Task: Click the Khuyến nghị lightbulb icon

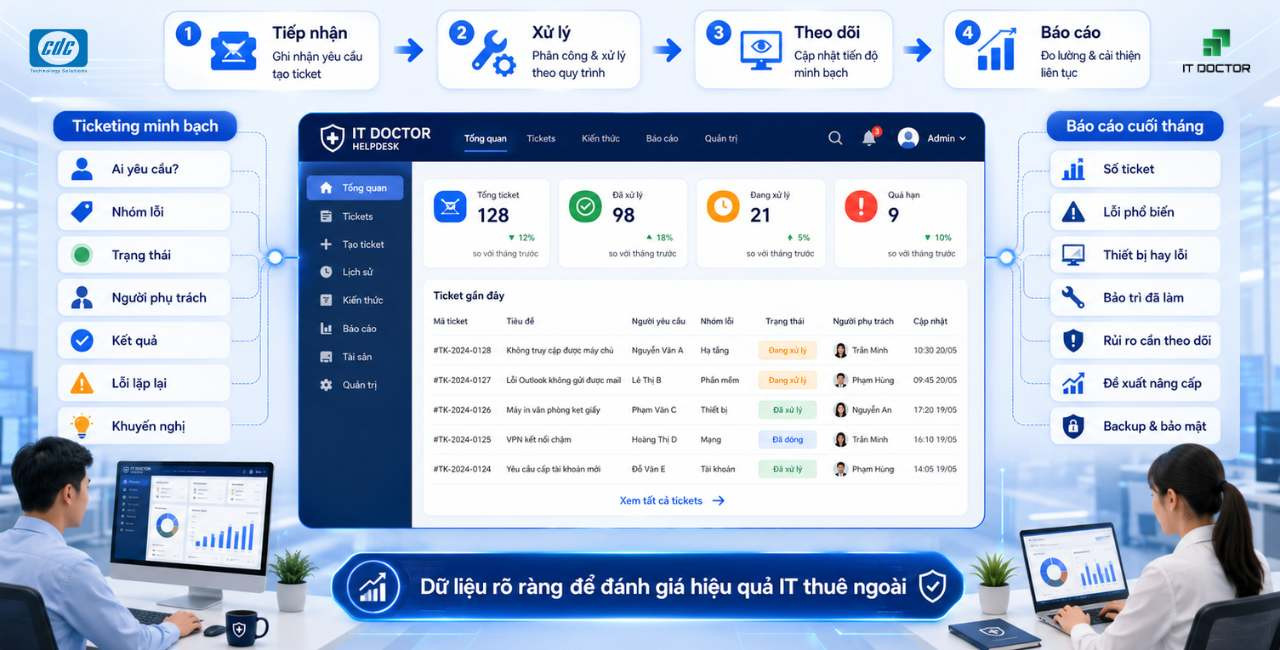Action: (82, 426)
